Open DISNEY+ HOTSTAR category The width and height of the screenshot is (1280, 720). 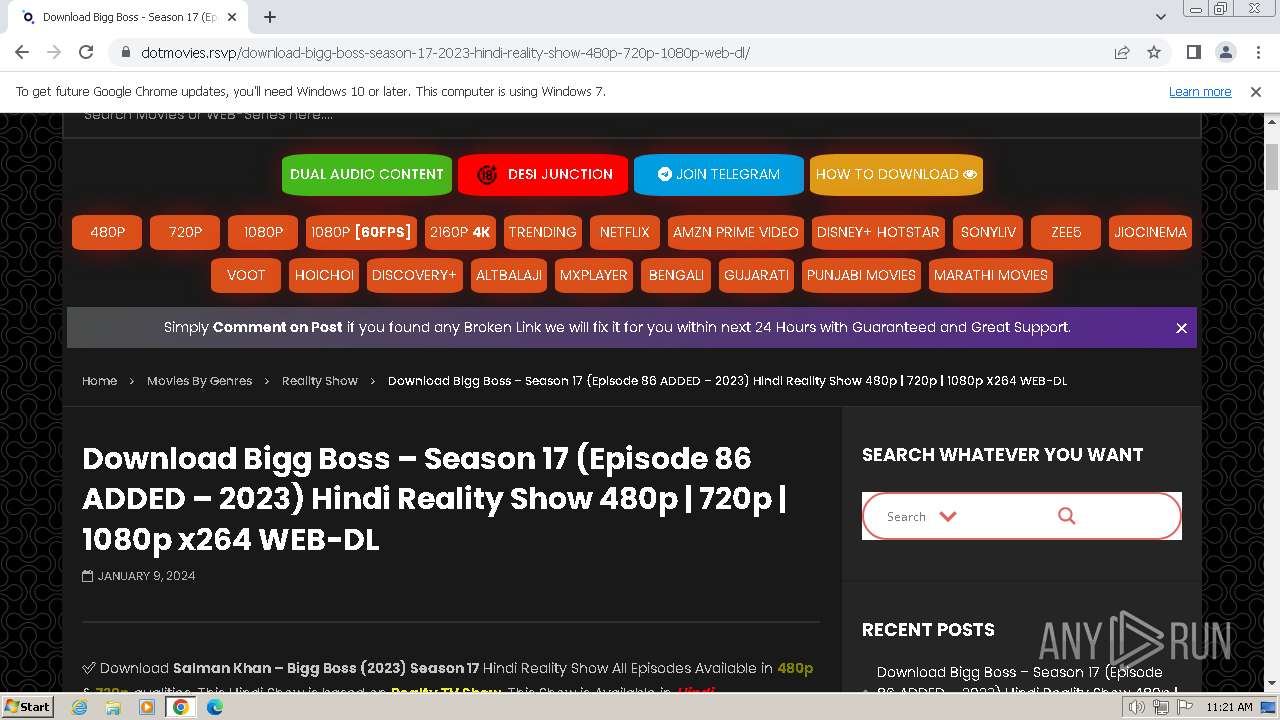click(878, 232)
